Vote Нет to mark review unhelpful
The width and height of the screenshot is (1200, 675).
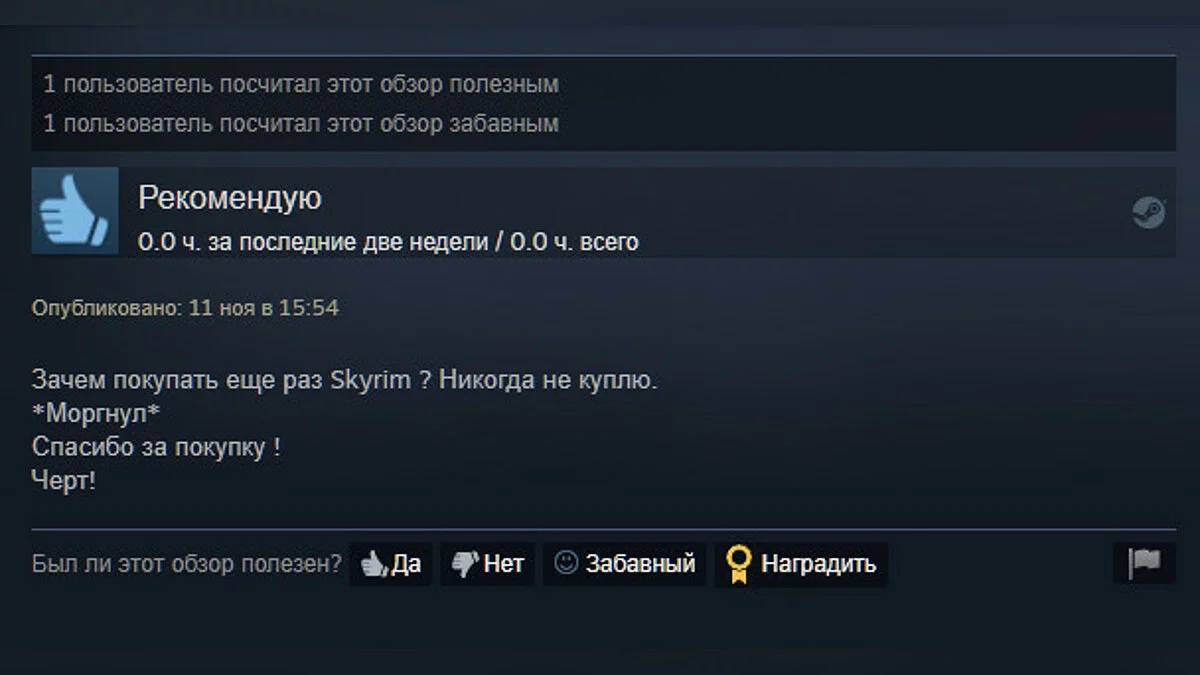tap(488, 564)
